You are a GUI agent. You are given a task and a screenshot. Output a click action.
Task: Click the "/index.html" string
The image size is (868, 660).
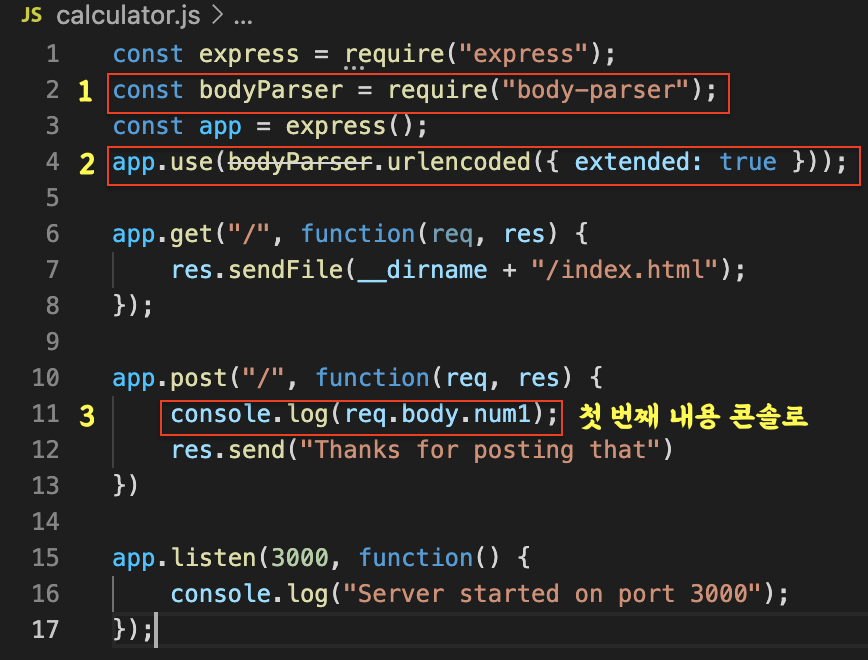tap(624, 270)
